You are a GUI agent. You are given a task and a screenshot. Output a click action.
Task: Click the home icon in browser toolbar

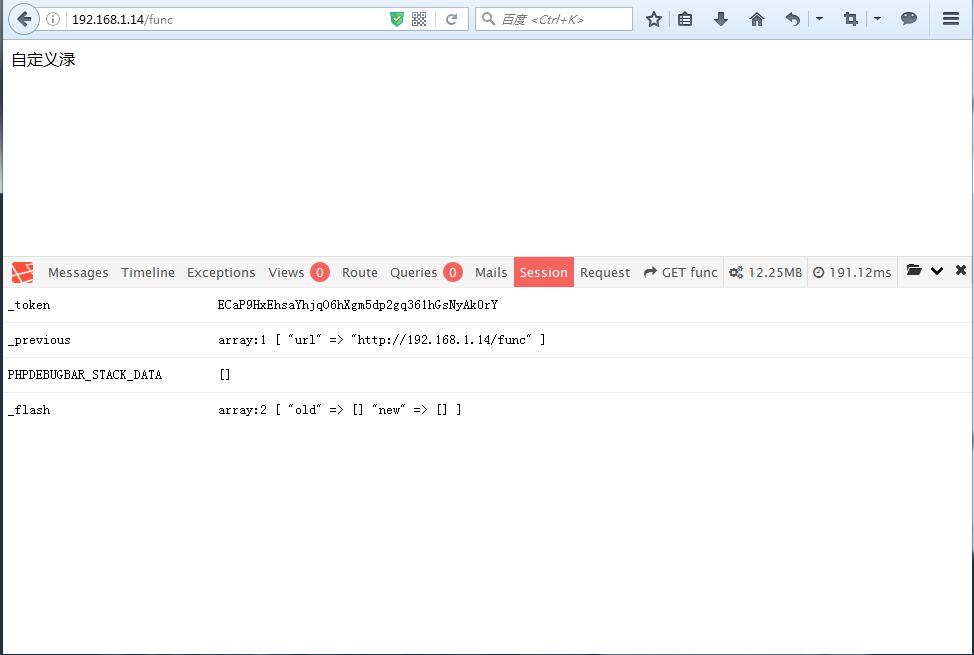pos(756,18)
